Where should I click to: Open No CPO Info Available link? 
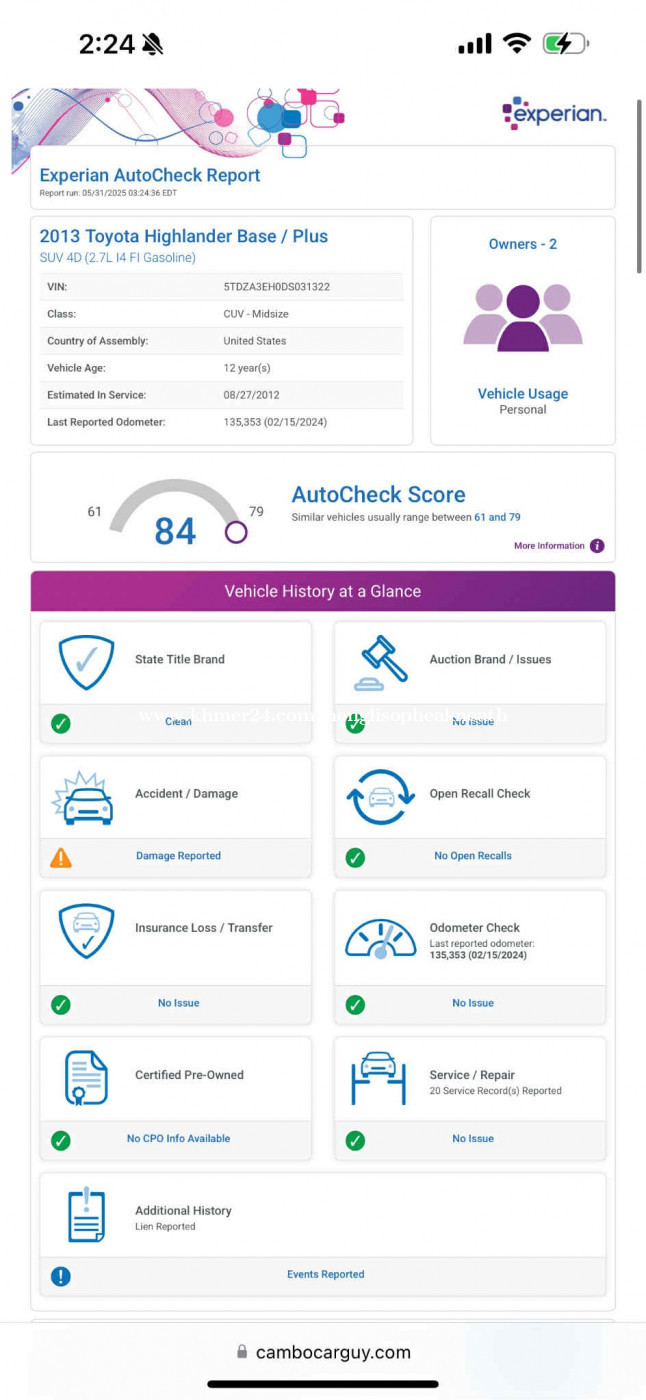(178, 1139)
